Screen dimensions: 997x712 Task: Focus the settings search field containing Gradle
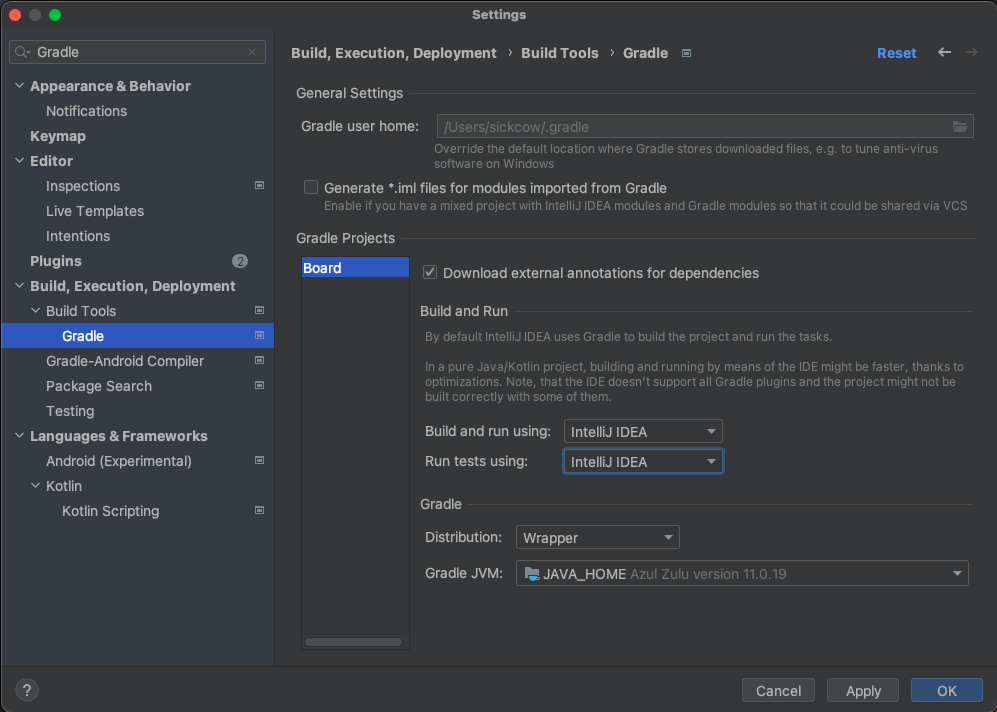137,52
